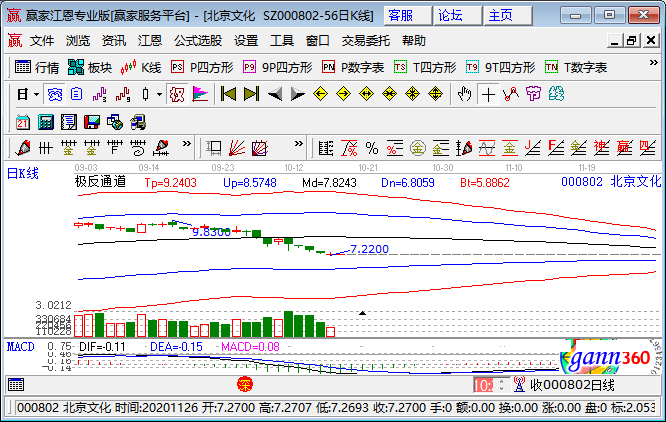Open the 公式选股 menu
The width and height of the screenshot is (666, 422).
pos(198,41)
